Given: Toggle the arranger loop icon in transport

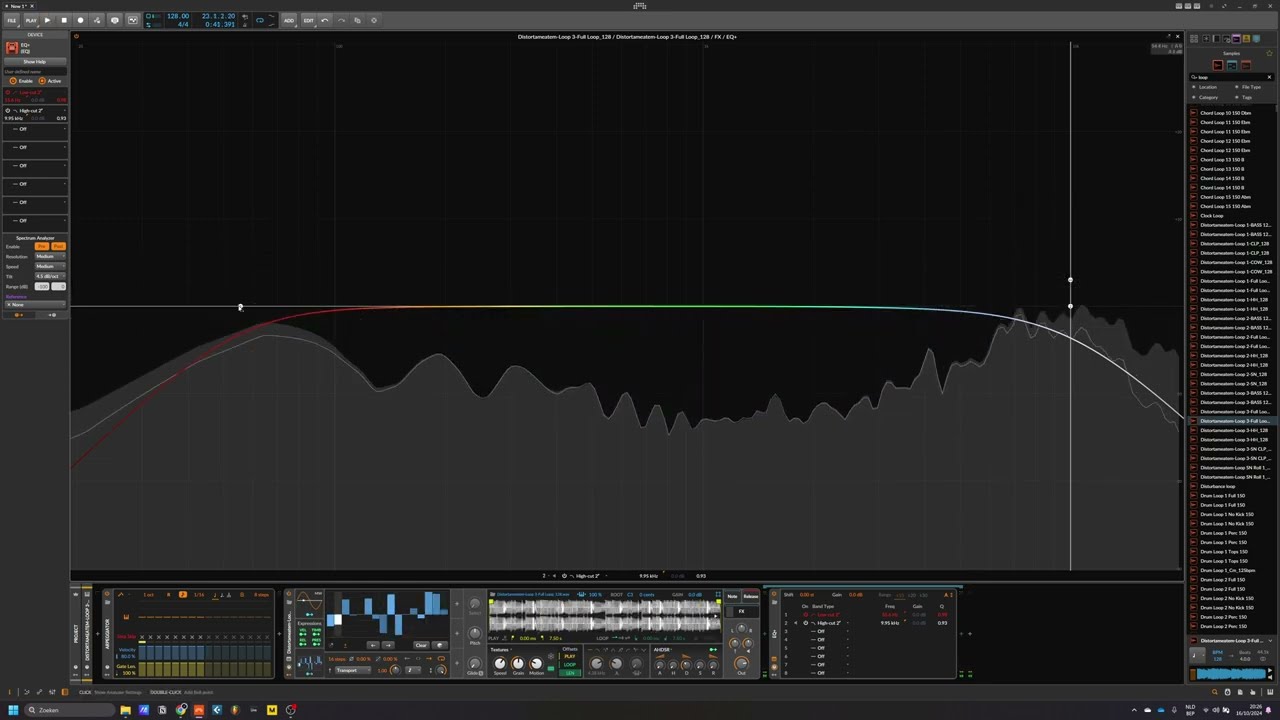Looking at the screenshot, I should [x=260, y=20].
